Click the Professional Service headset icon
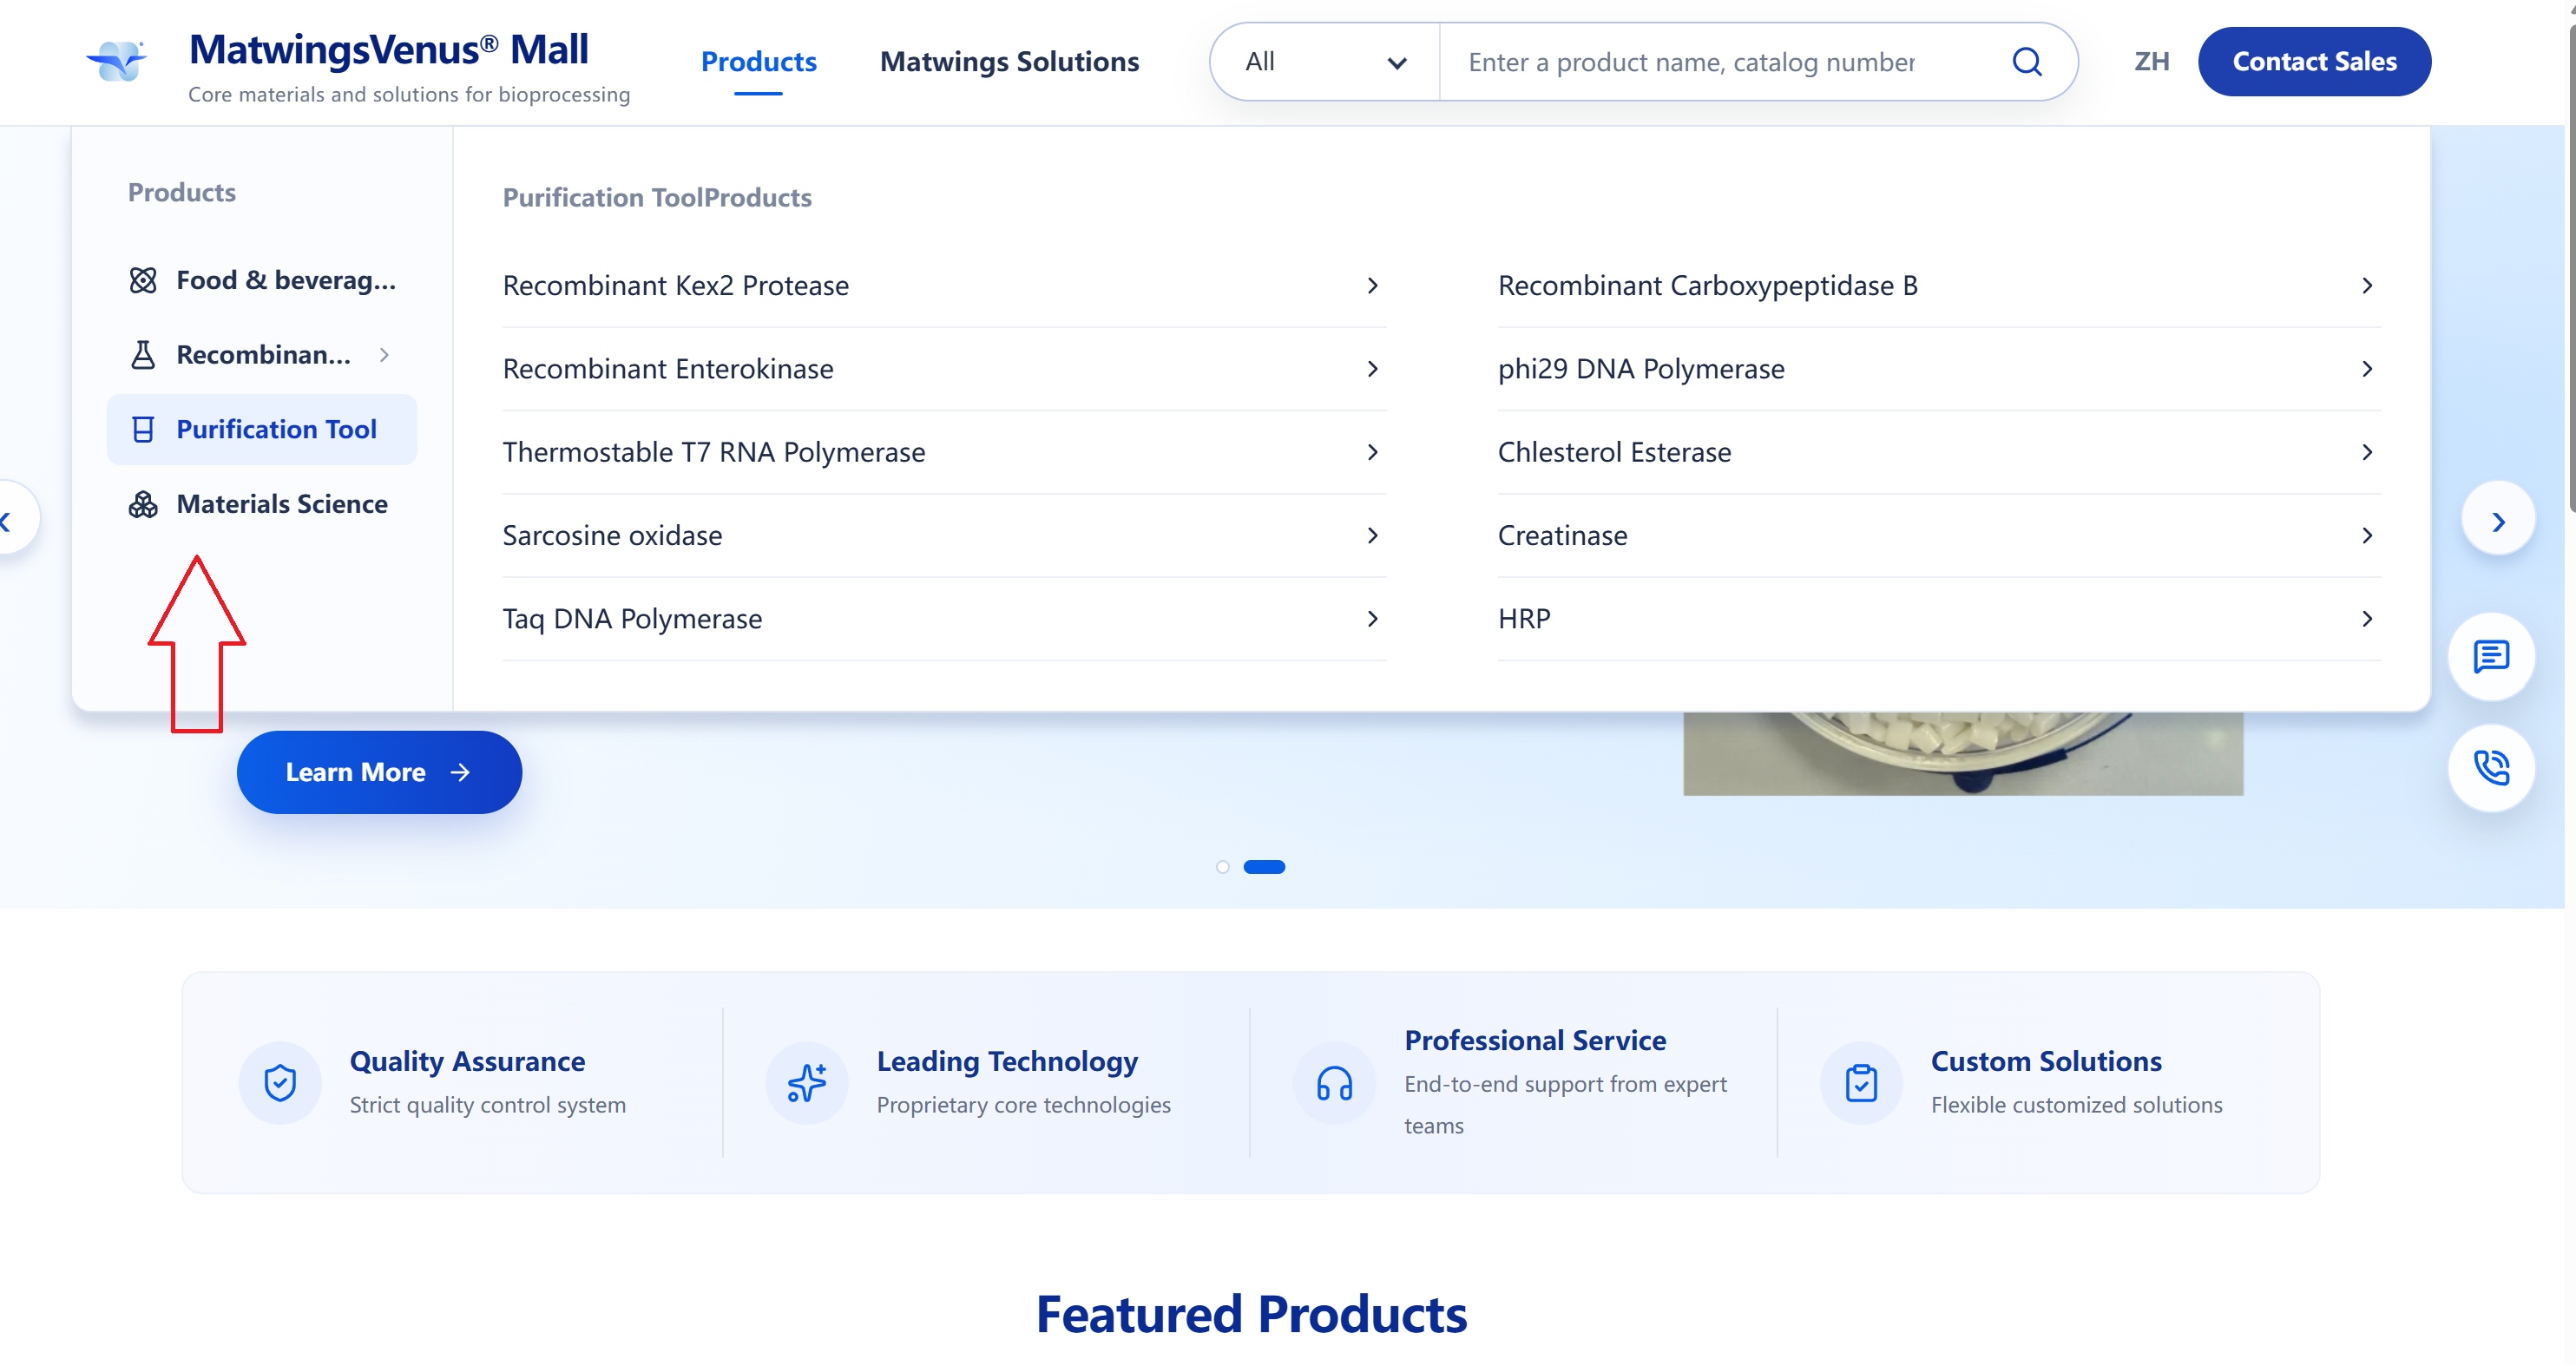2576x1366 pixels. tap(1334, 1083)
